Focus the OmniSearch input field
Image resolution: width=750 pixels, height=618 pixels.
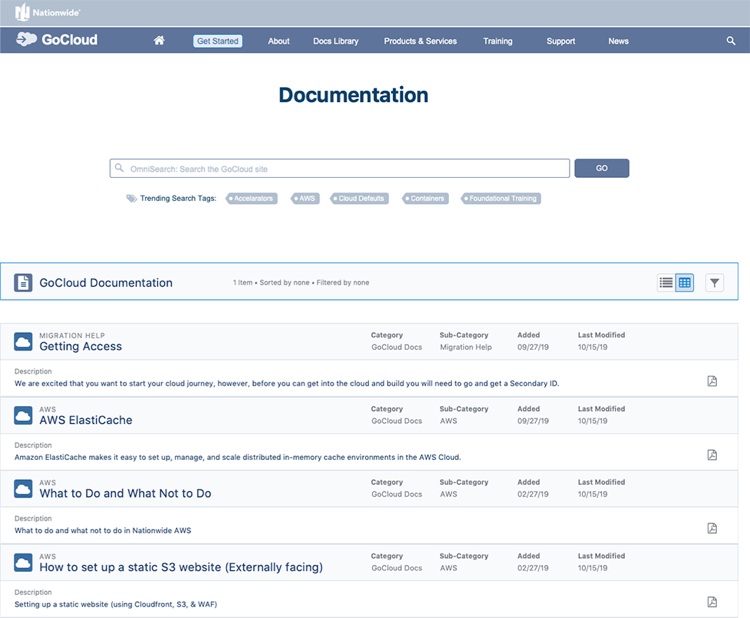(340, 168)
